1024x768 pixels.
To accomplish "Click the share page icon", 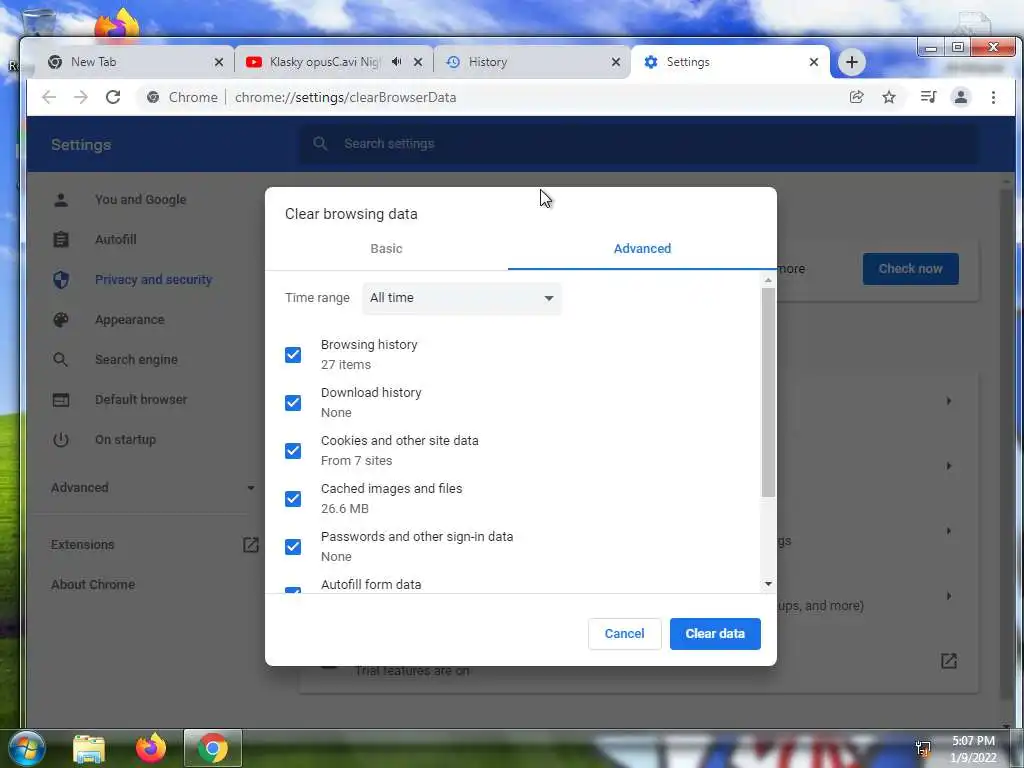I will (856, 97).
